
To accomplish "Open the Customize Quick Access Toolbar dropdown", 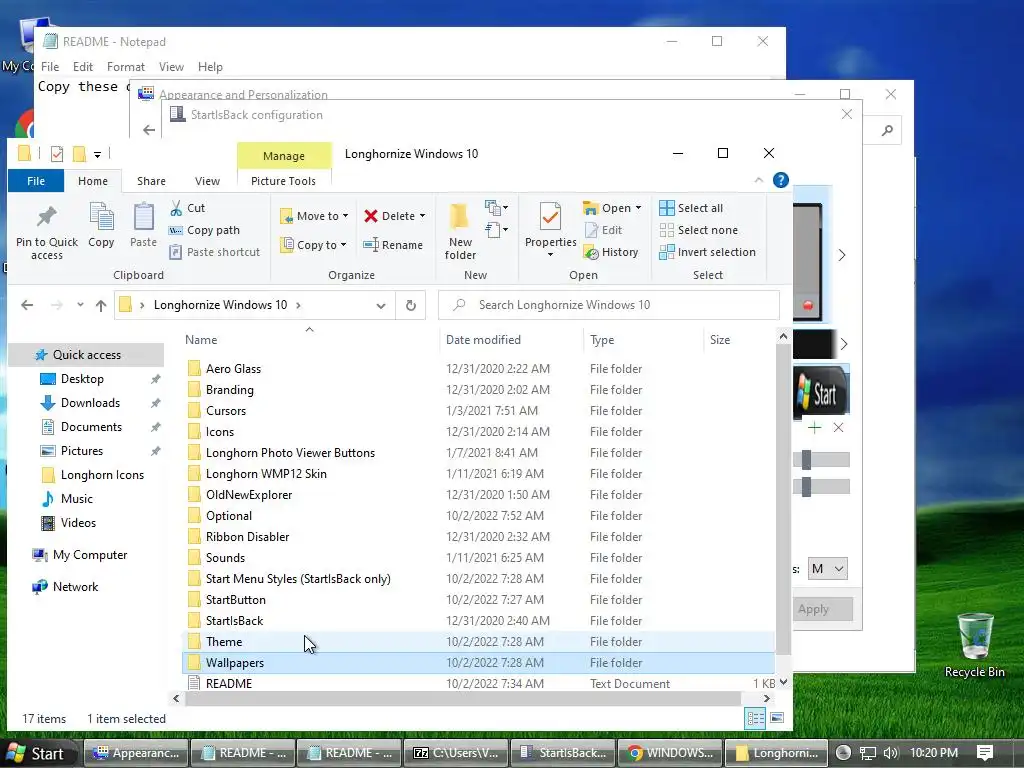I will pyautogui.click(x=97, y=155).
